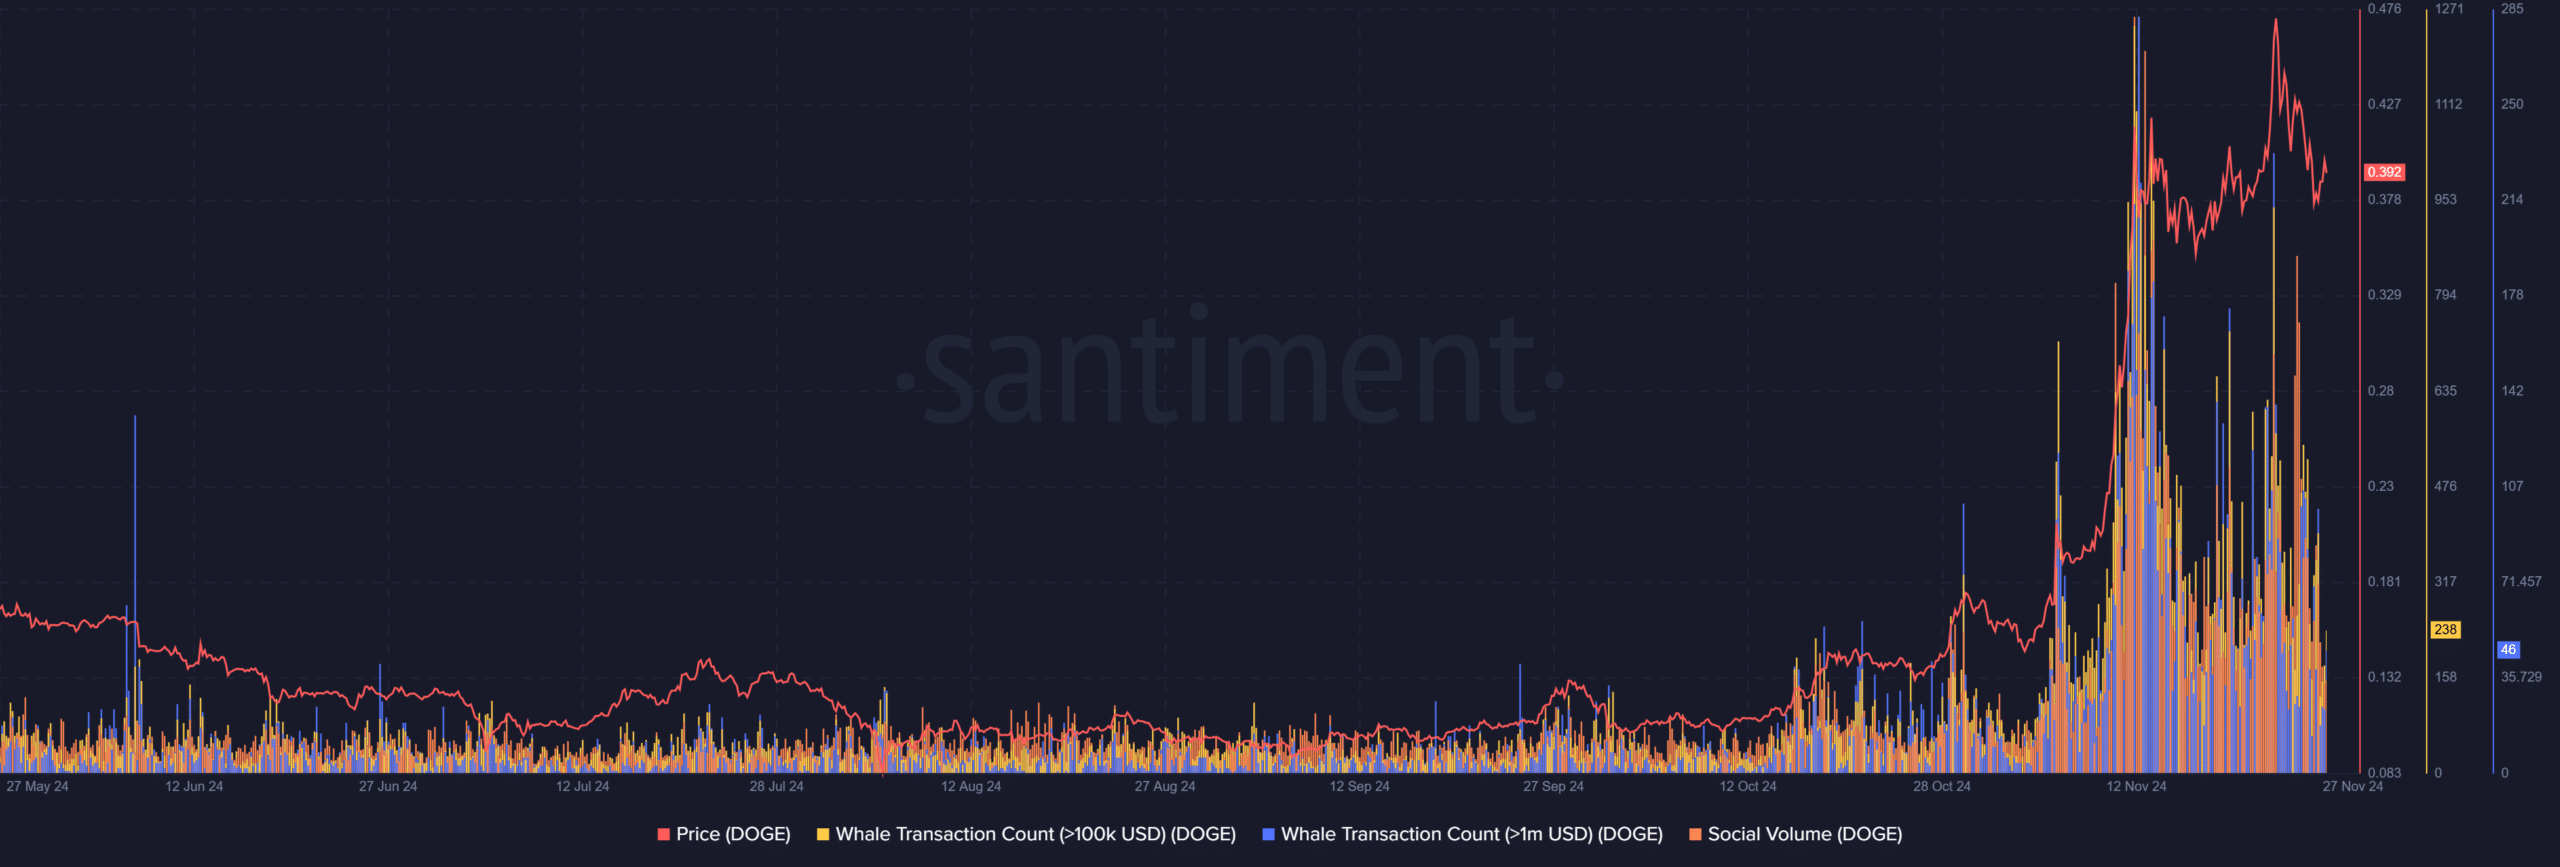Click the red 0.392 current price badge
Viewport: 2560px width, 867px height.
click(x=2384, y=172)
